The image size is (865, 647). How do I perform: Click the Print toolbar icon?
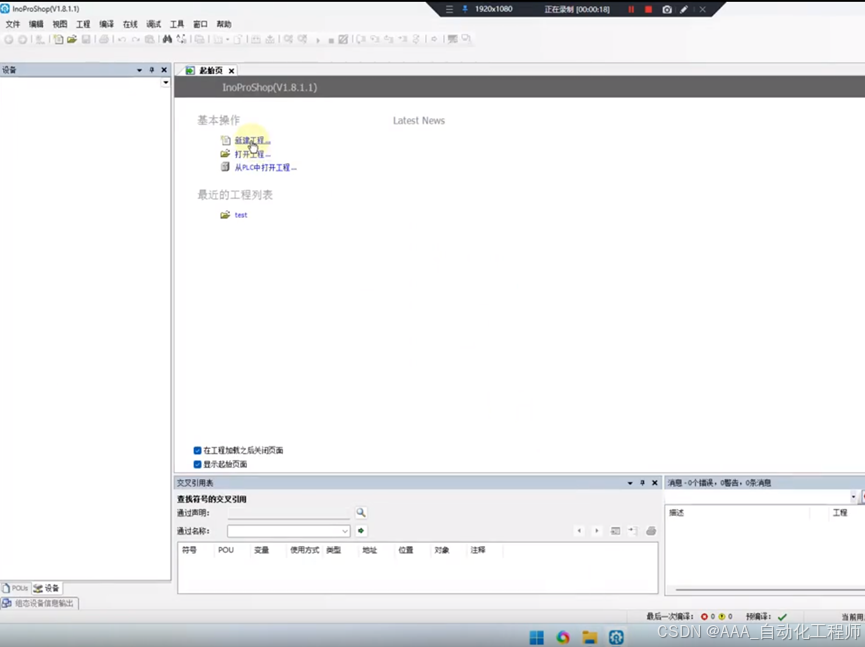(x=104, y=39)
